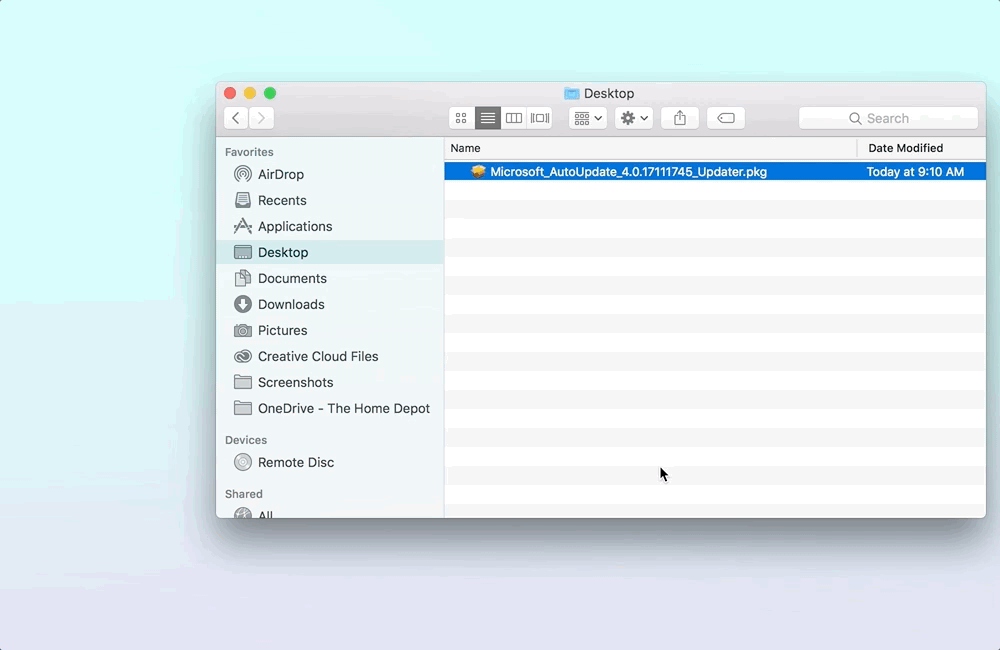This screenshot has height=650, width=1000.
Task: Open Creative Cloud Files sidebar item
Action: 317,356
